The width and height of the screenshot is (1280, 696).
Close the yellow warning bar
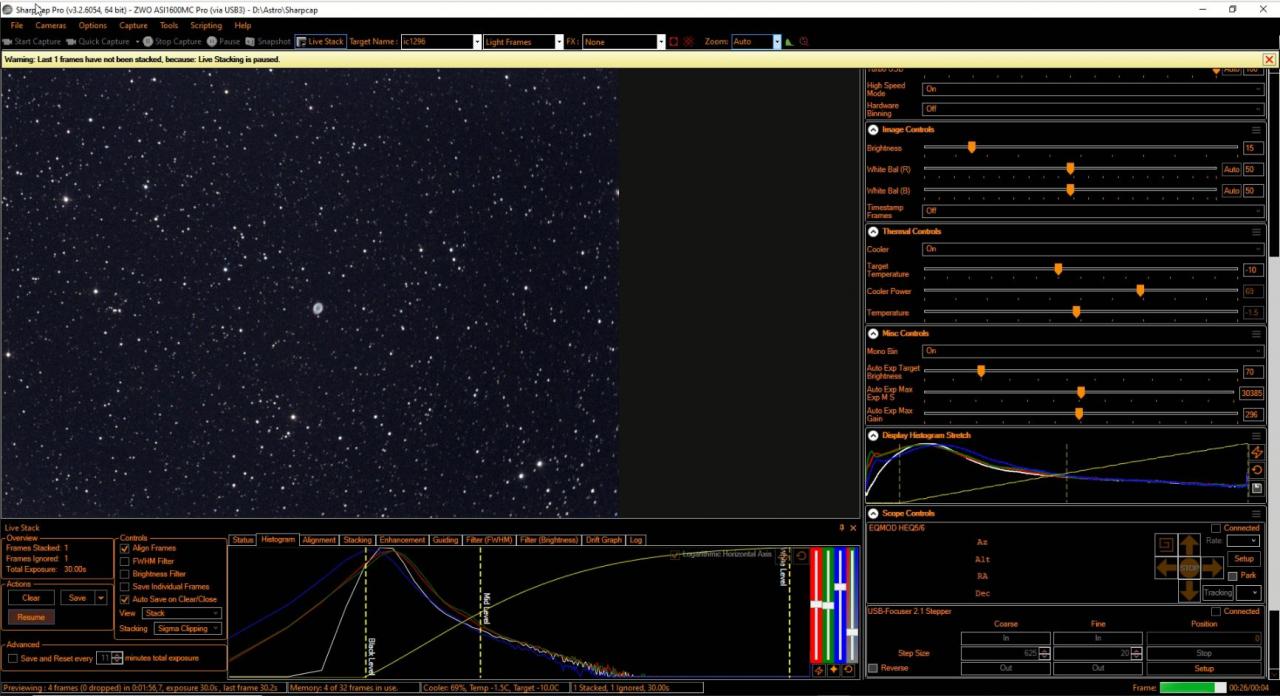1269,60
